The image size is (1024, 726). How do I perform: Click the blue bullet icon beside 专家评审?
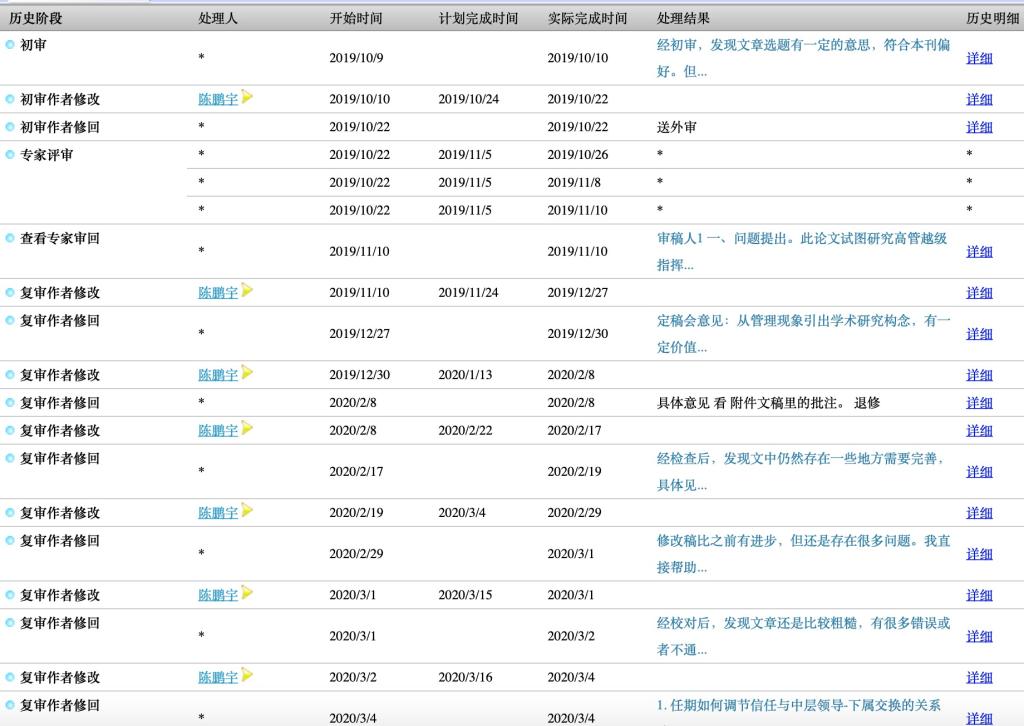10,155
